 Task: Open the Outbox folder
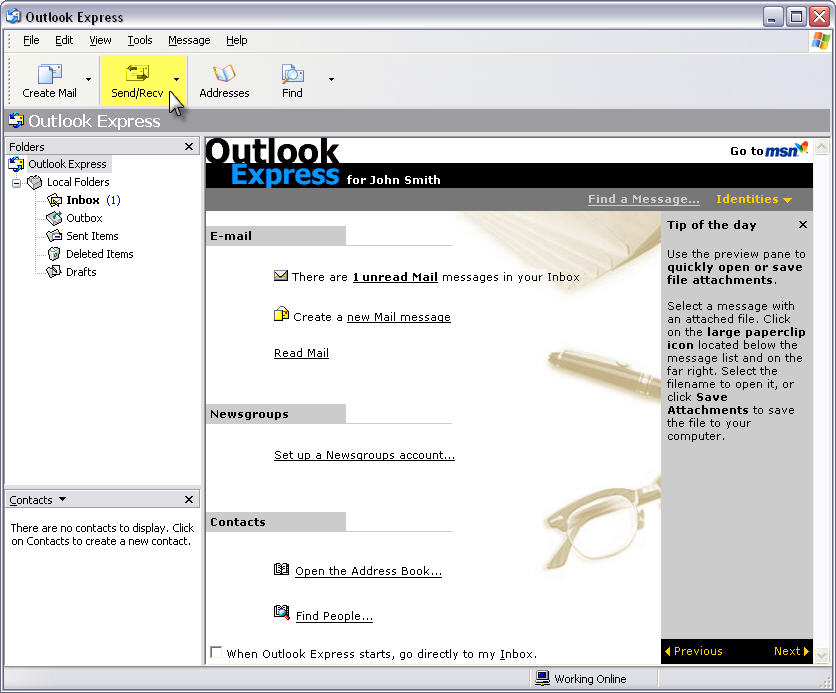[x=84, y=218]
